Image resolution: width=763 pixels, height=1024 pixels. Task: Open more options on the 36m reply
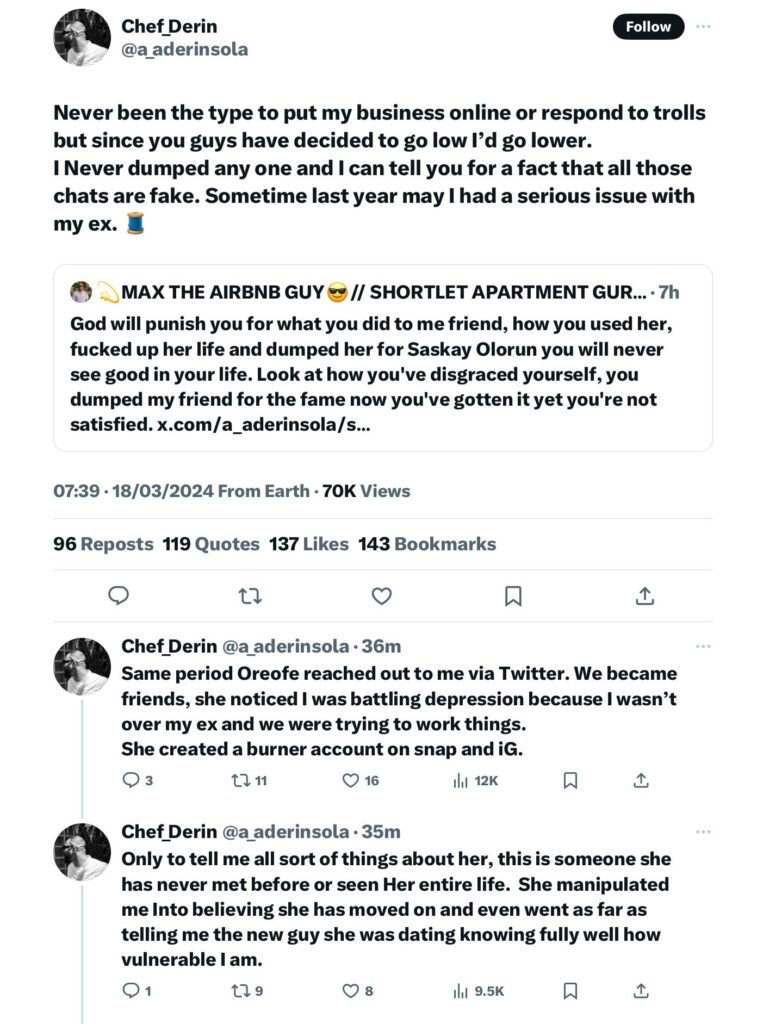coord(704,647)
